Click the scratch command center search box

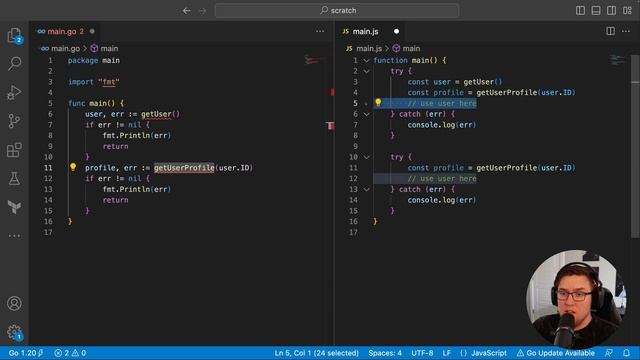(x=337, y=11)
